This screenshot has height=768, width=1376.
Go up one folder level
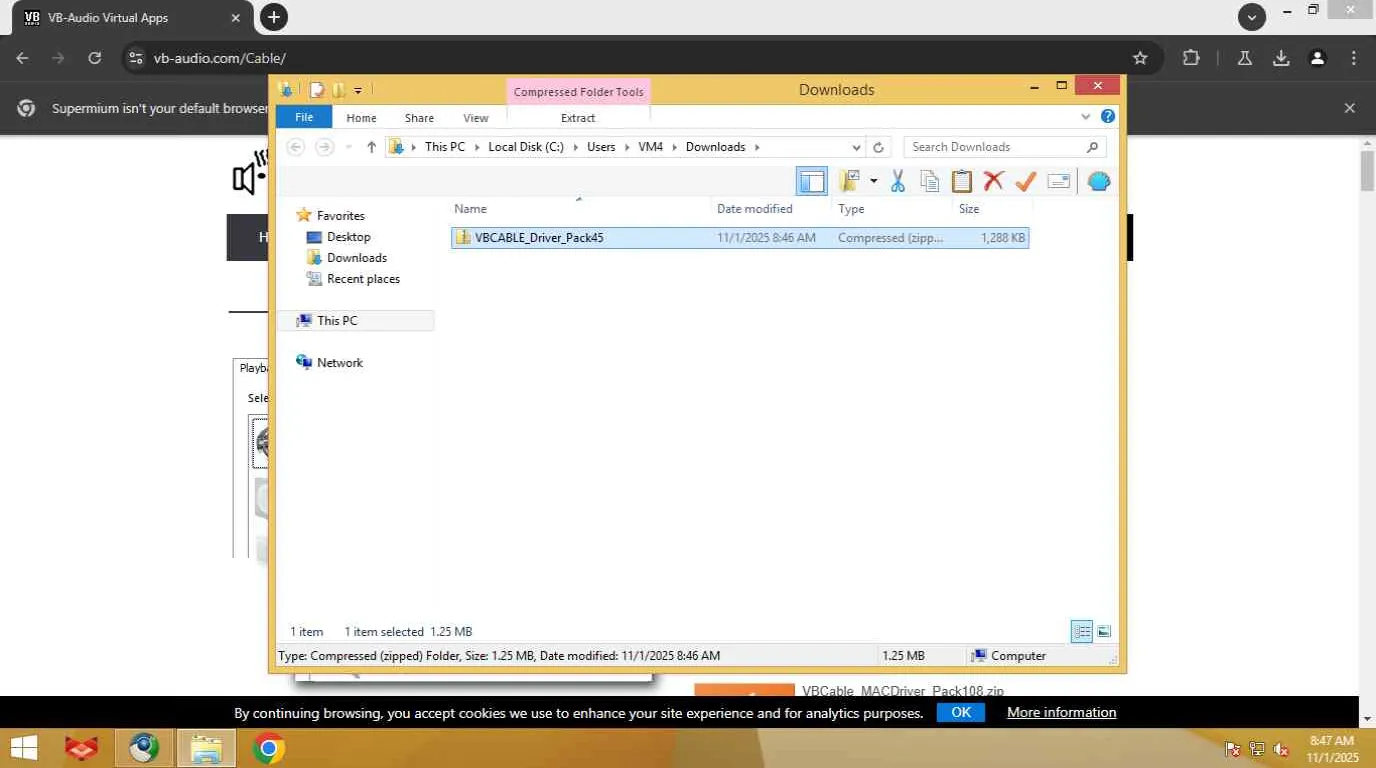click(x=372, y=147)
